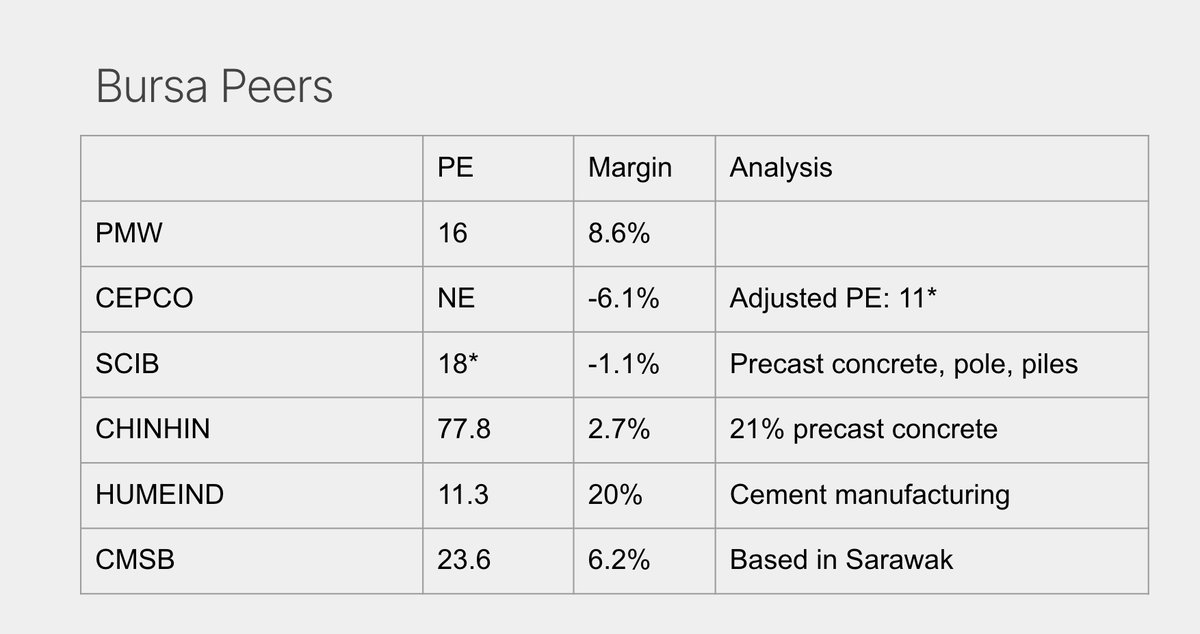Select the Precast concrete, pole, piles text
Screen dimensions: 1200x634
coord(904,364)
